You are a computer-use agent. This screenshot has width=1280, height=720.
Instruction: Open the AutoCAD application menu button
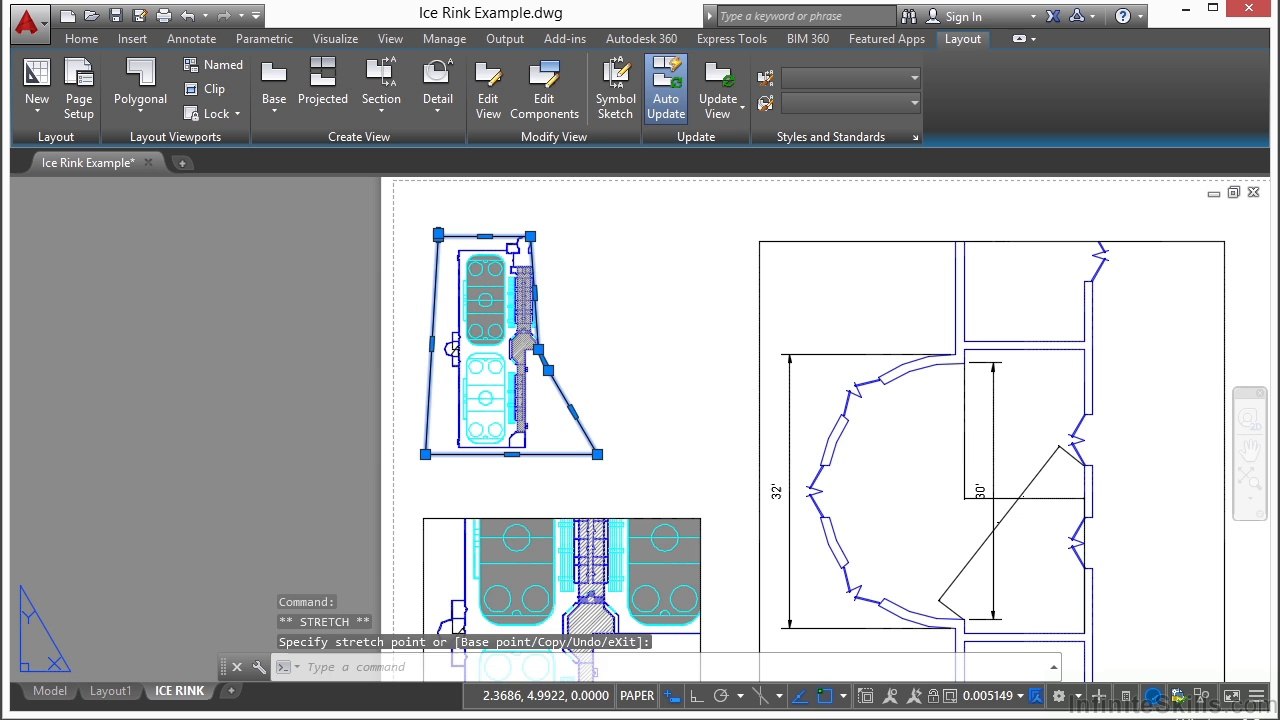[28, 22]
